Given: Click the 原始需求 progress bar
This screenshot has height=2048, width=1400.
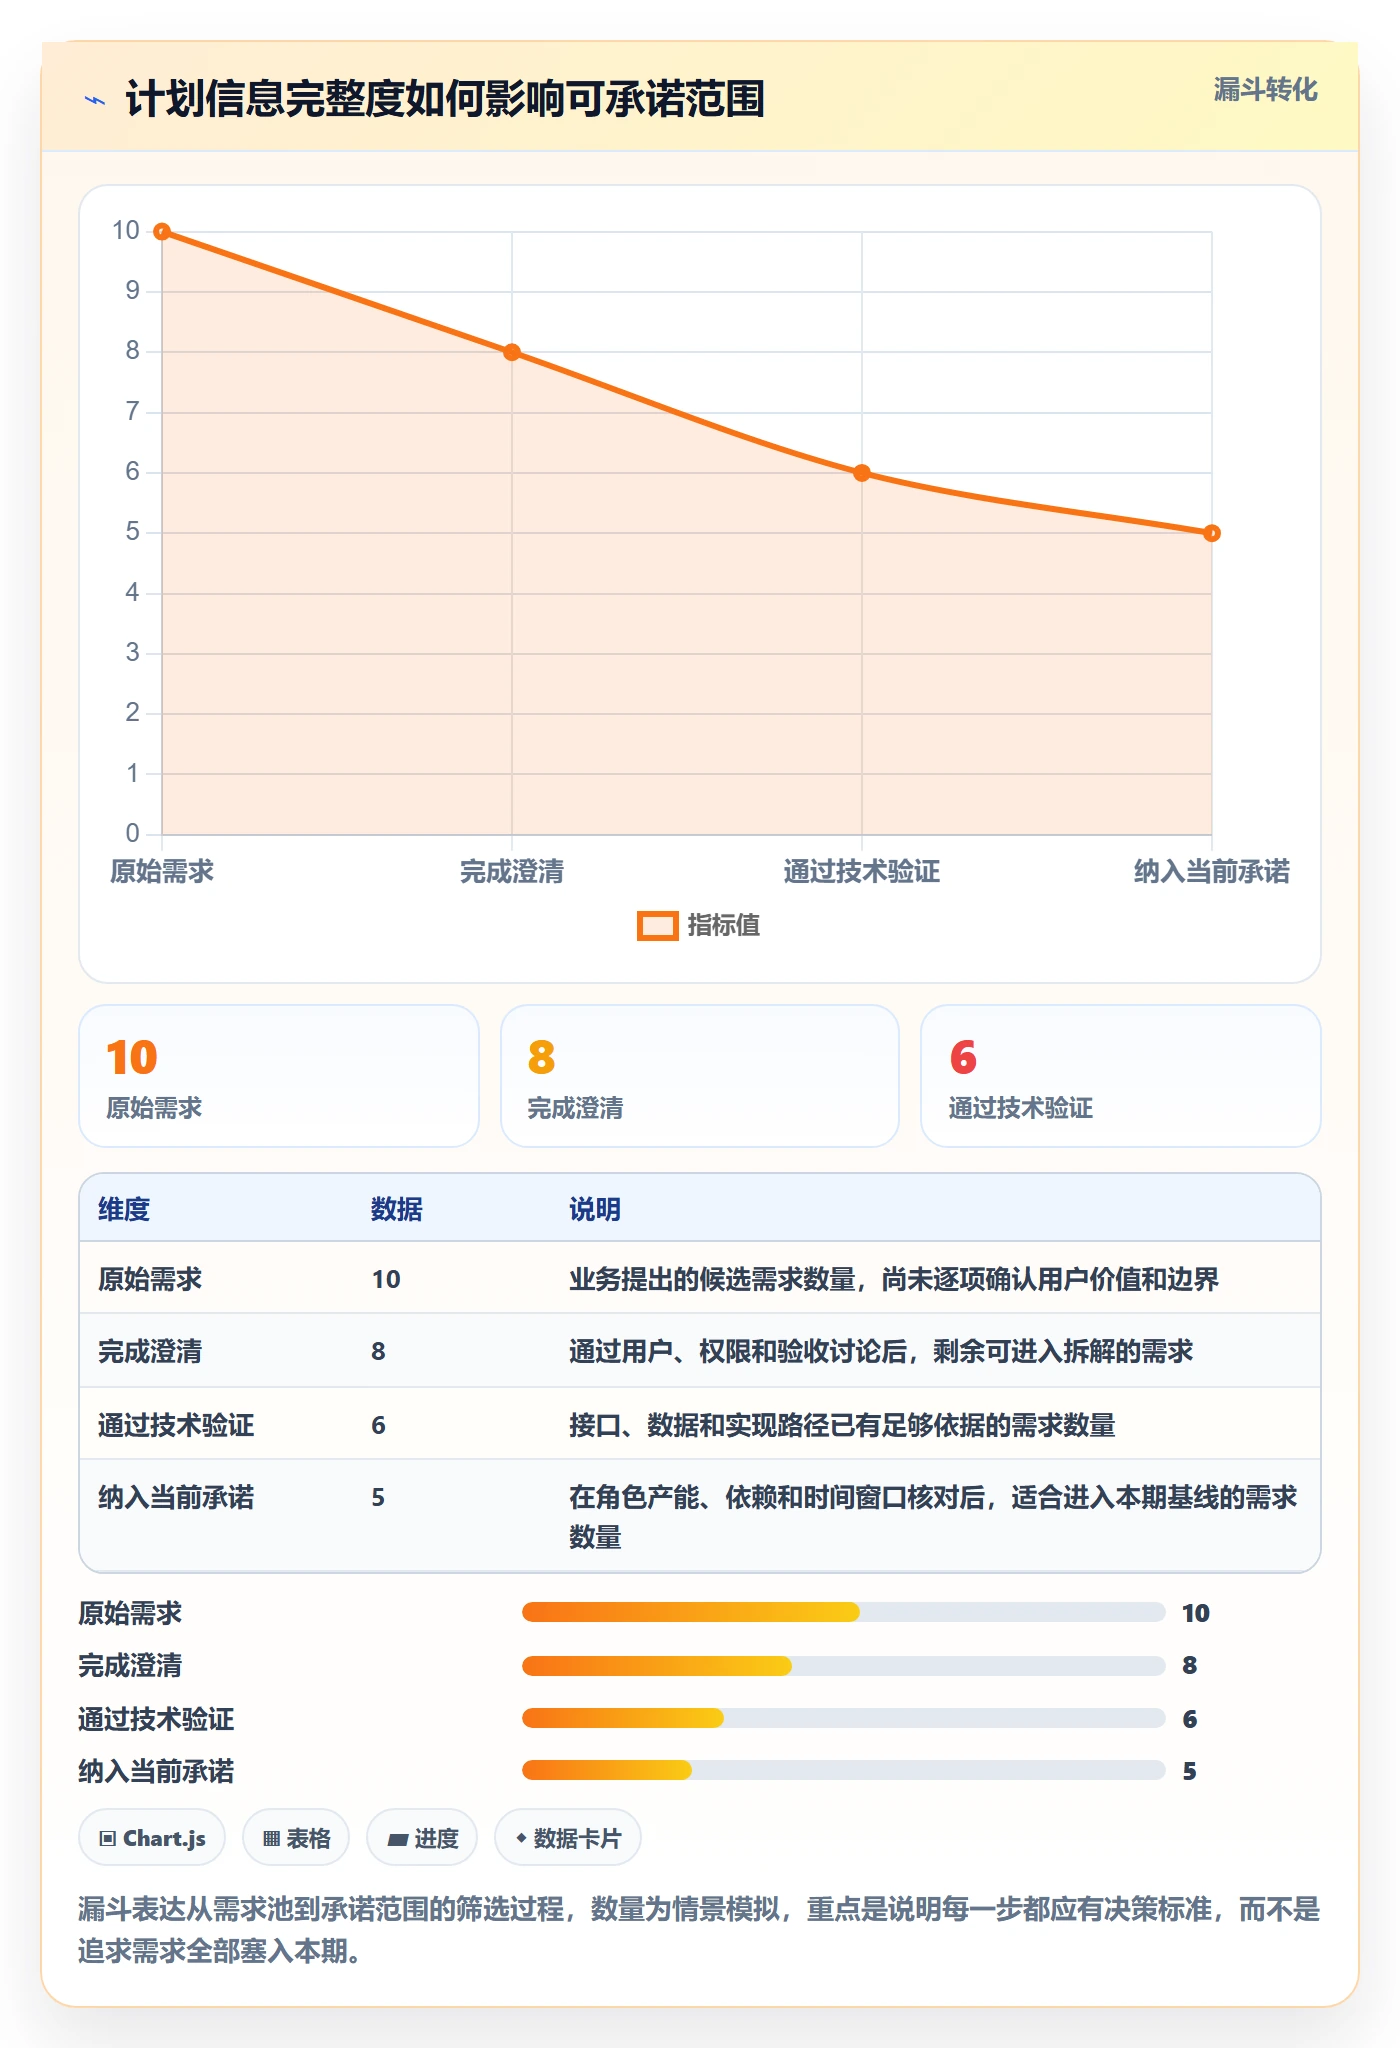Looking at the screenshot, I should [x=844, y=1612].
